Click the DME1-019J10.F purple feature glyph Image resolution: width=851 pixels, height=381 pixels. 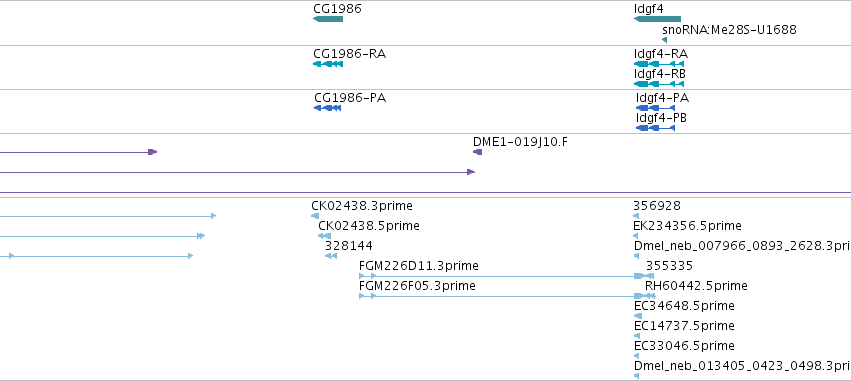[x=478, y=152]
